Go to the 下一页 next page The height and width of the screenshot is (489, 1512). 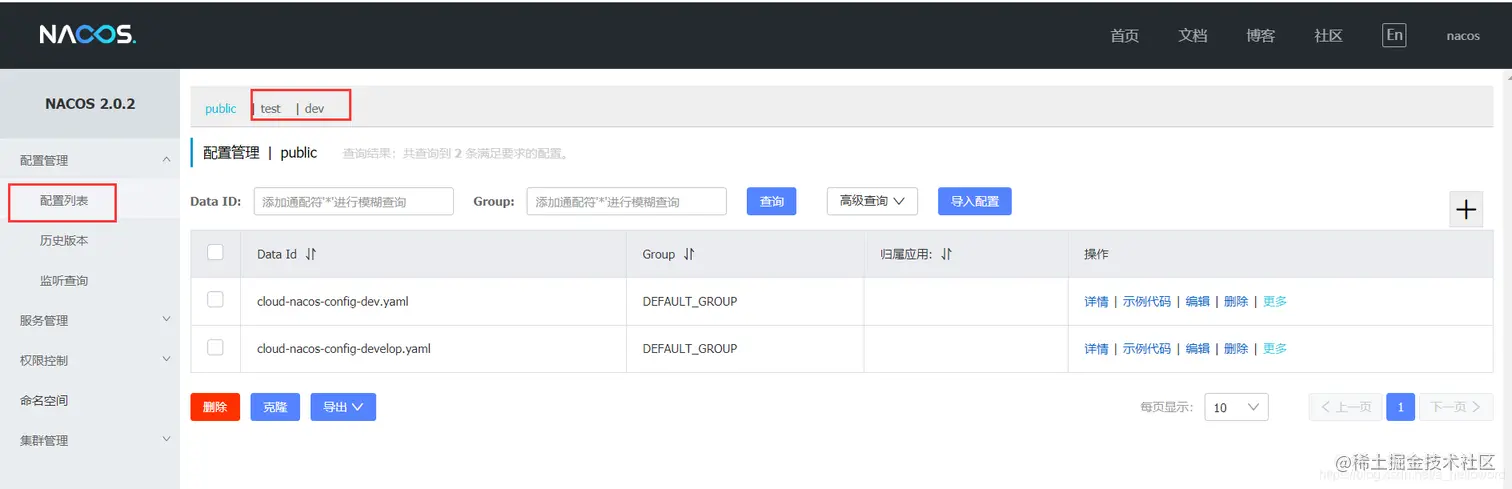click(1456, 407)
